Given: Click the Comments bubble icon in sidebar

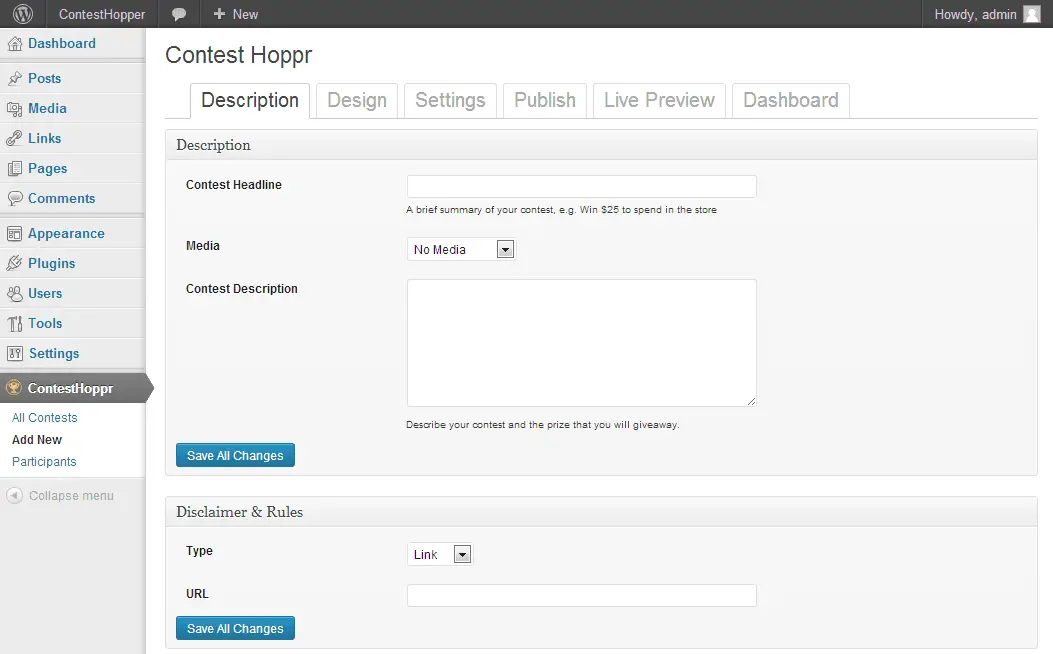Looking at the screenshot, I should (x=15, y=199).
